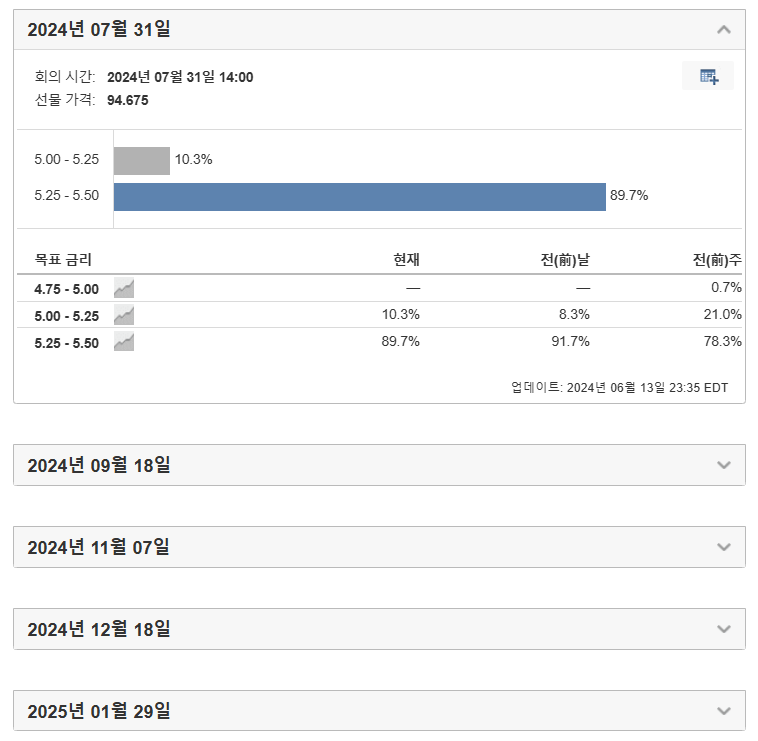Screen dimensions: 758x741
Task: Open chart icon for 4.75 - 5.00 rate
Action: pyautogui.click(x=124, y=288)
